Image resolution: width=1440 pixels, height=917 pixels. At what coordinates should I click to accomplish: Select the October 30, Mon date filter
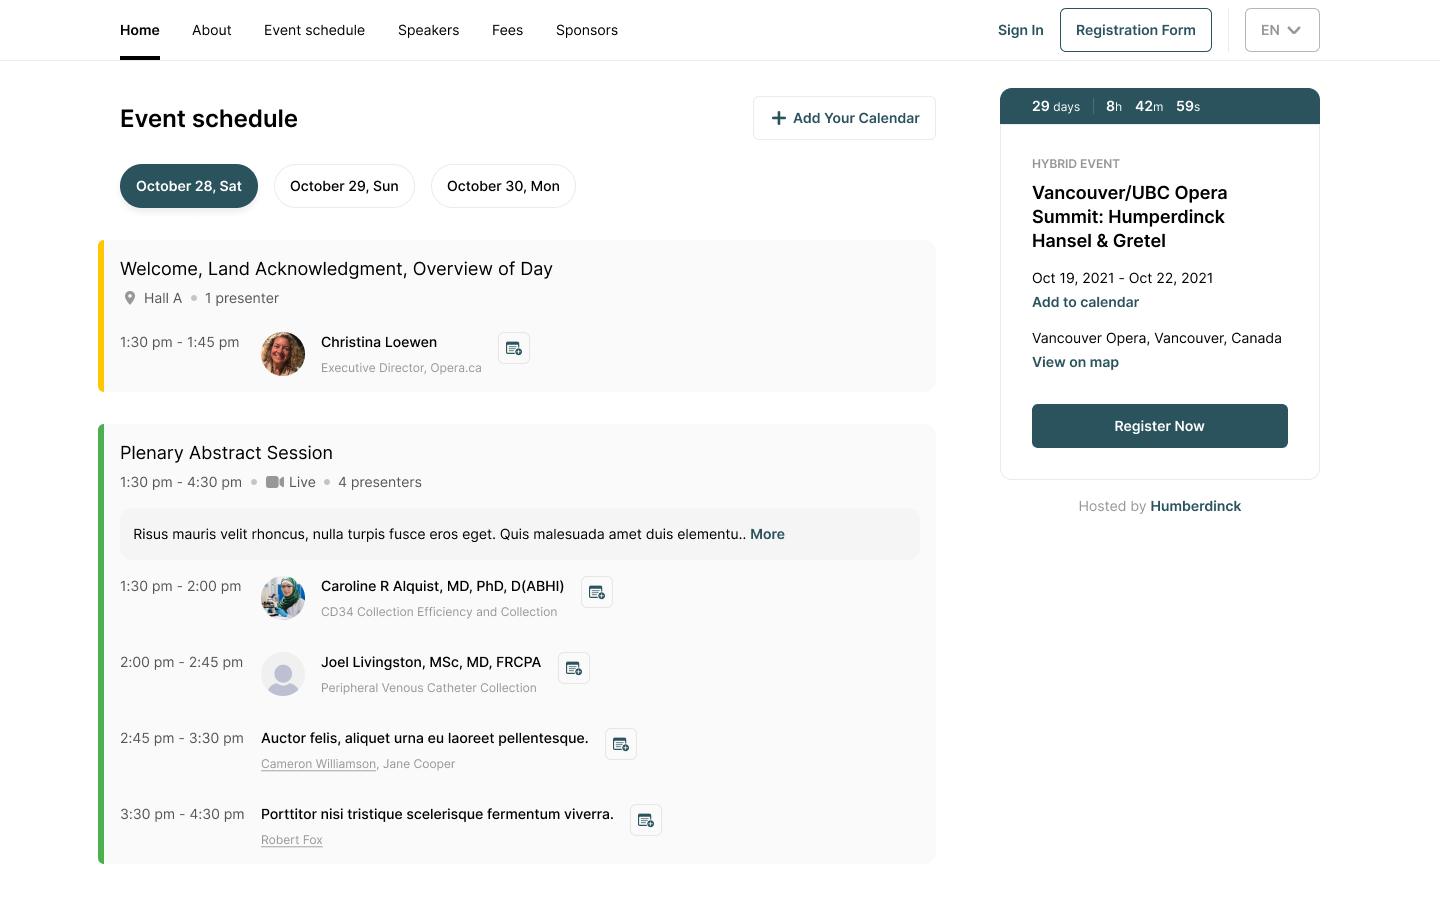503,185
